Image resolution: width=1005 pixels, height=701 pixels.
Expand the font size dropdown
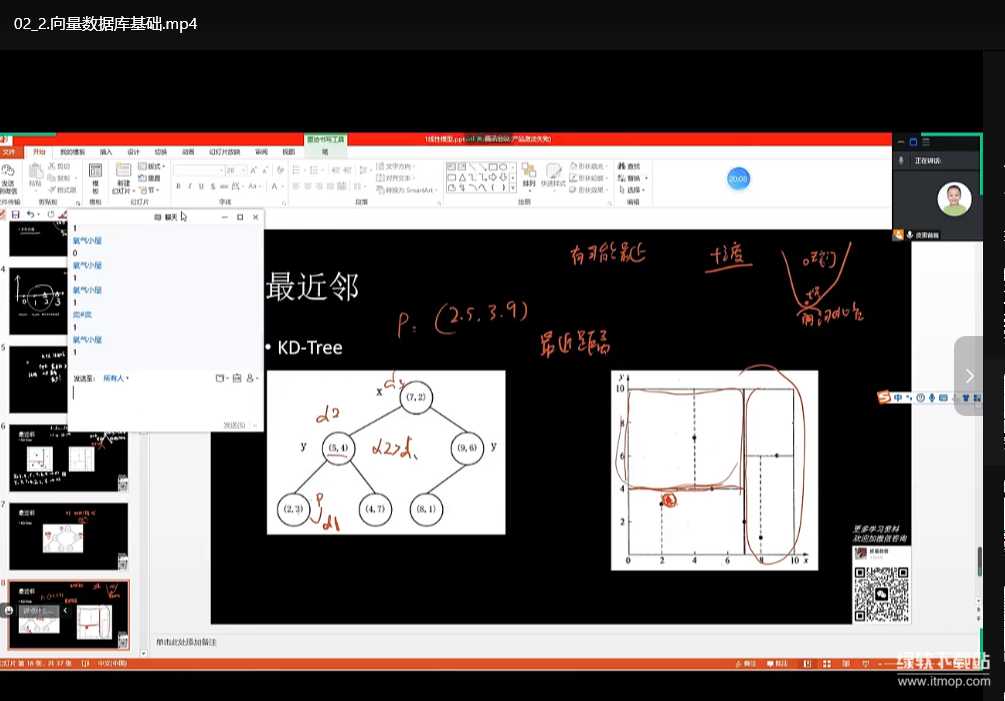pos(243,171)
